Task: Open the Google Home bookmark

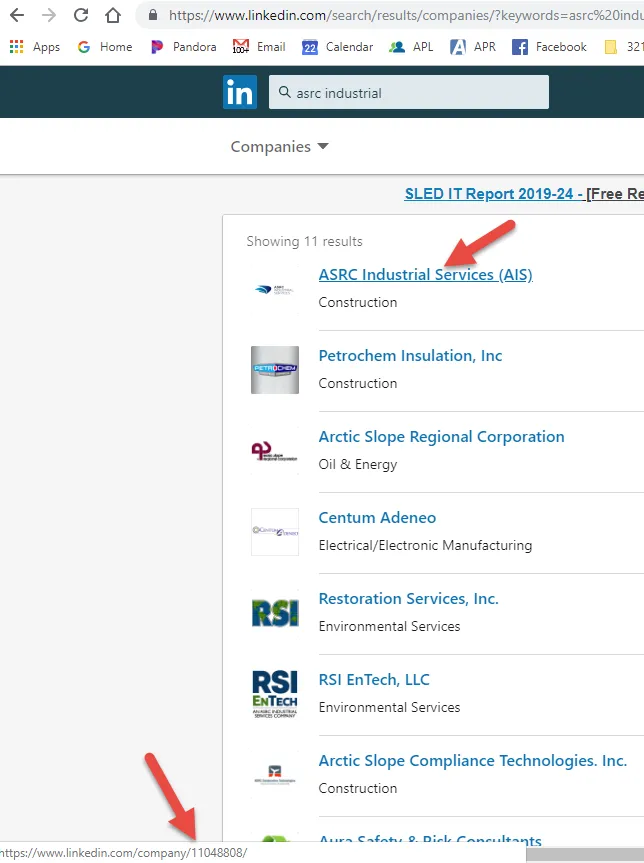Action: pyautogui.click(x=105, y=47)
